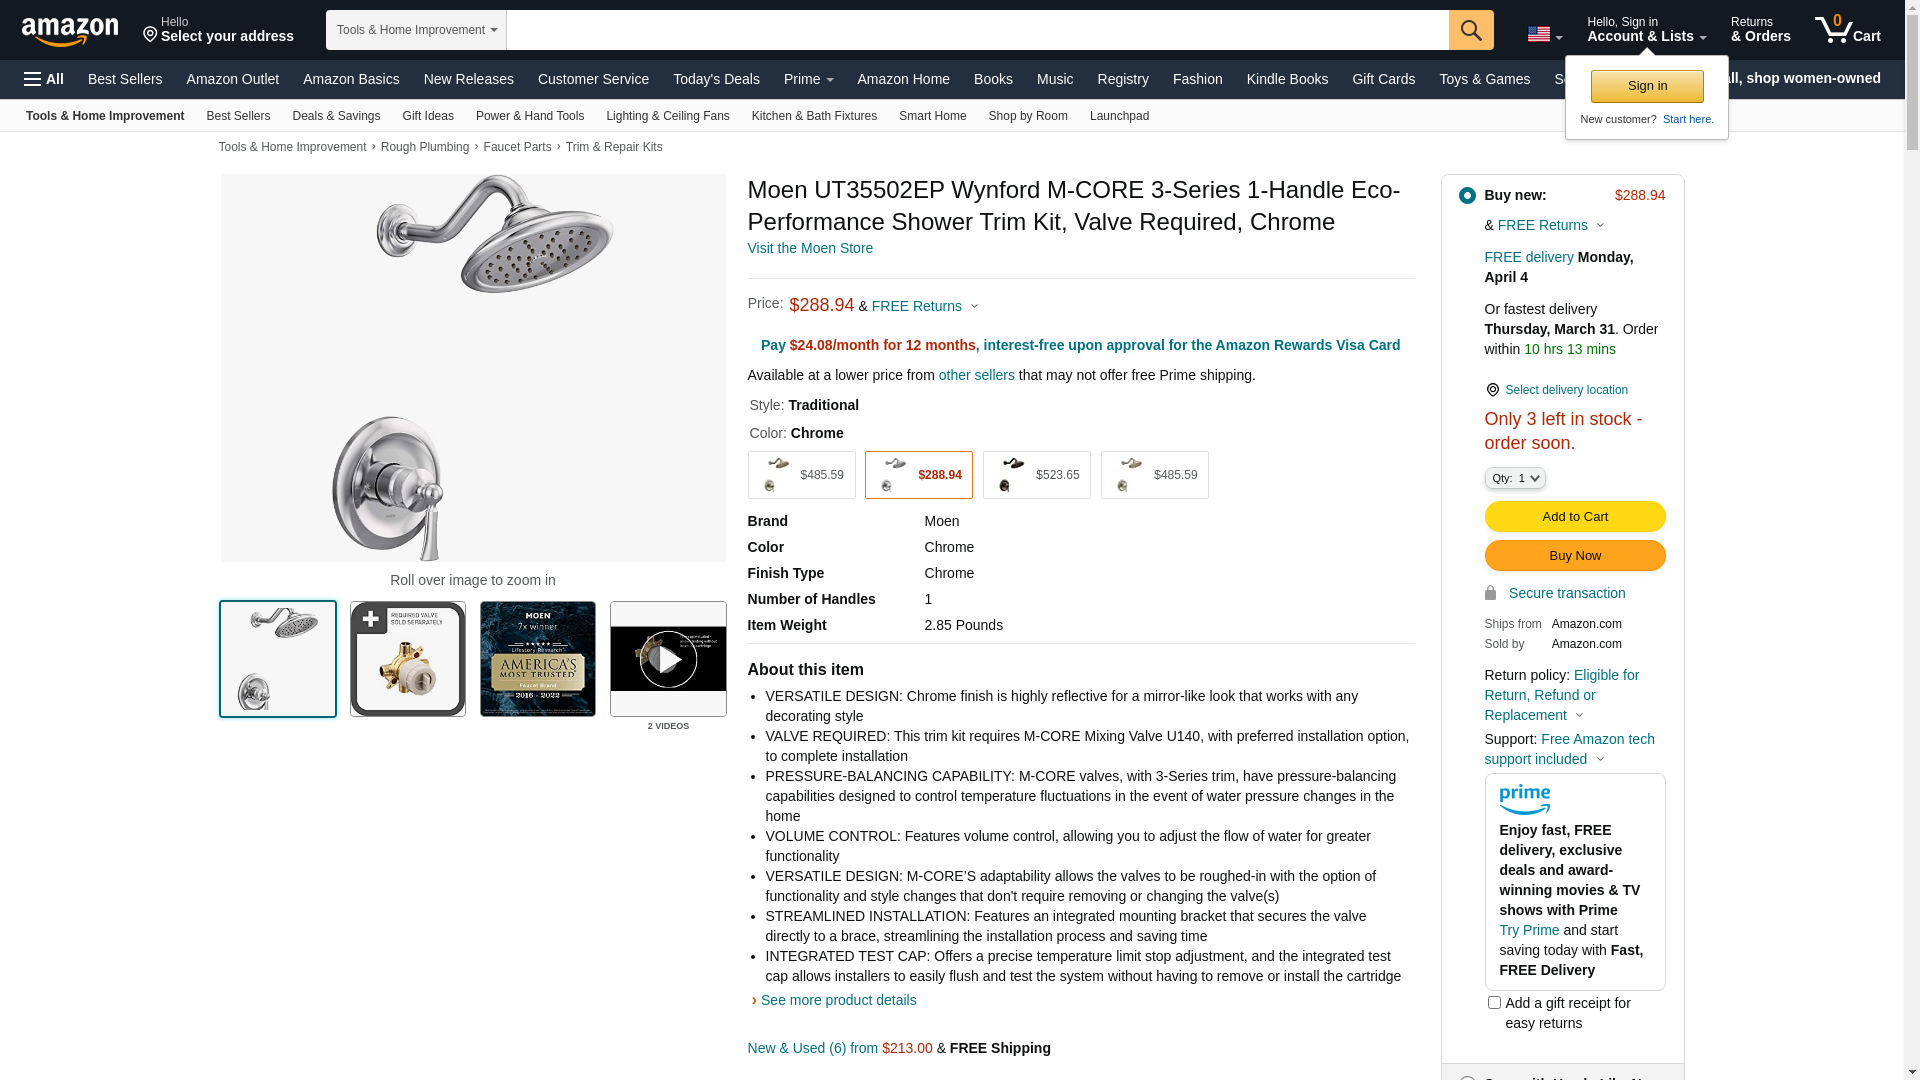Viewport: 1920px width, 1080px height.
Task: Select the $523.65 black color swatch
Action: (x=1037, y=475)
